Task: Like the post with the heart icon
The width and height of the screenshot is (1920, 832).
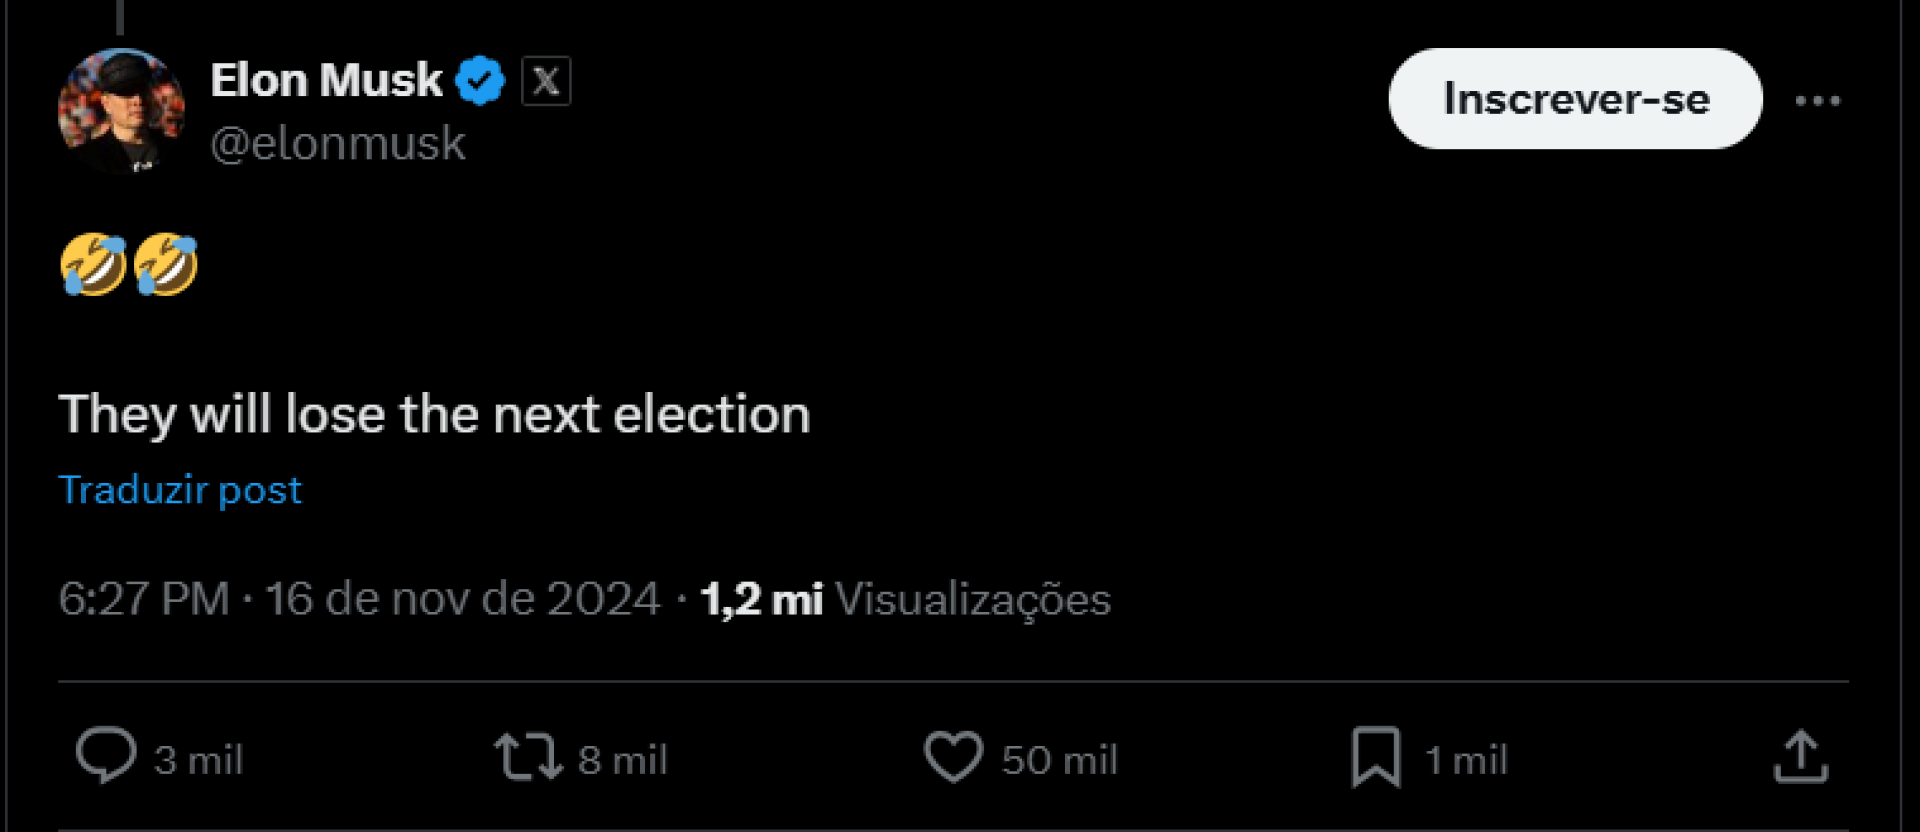Action: click(x=953, y=756)
